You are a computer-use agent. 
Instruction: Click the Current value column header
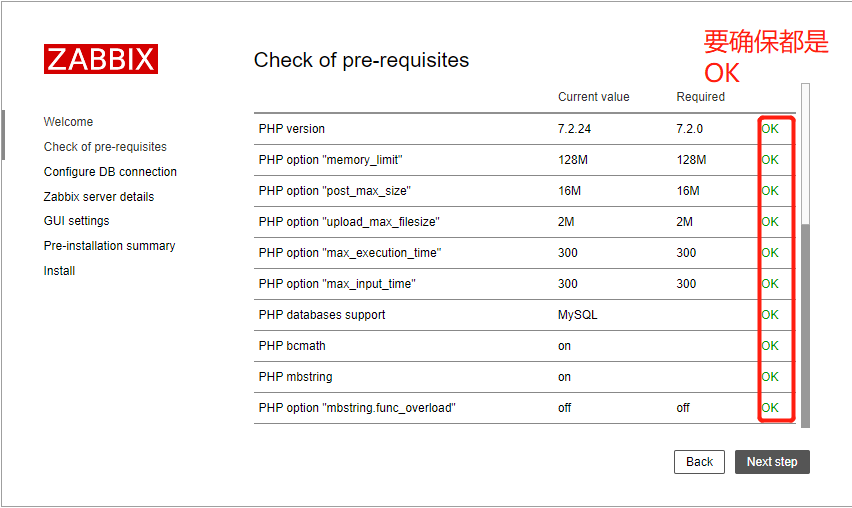594,97
